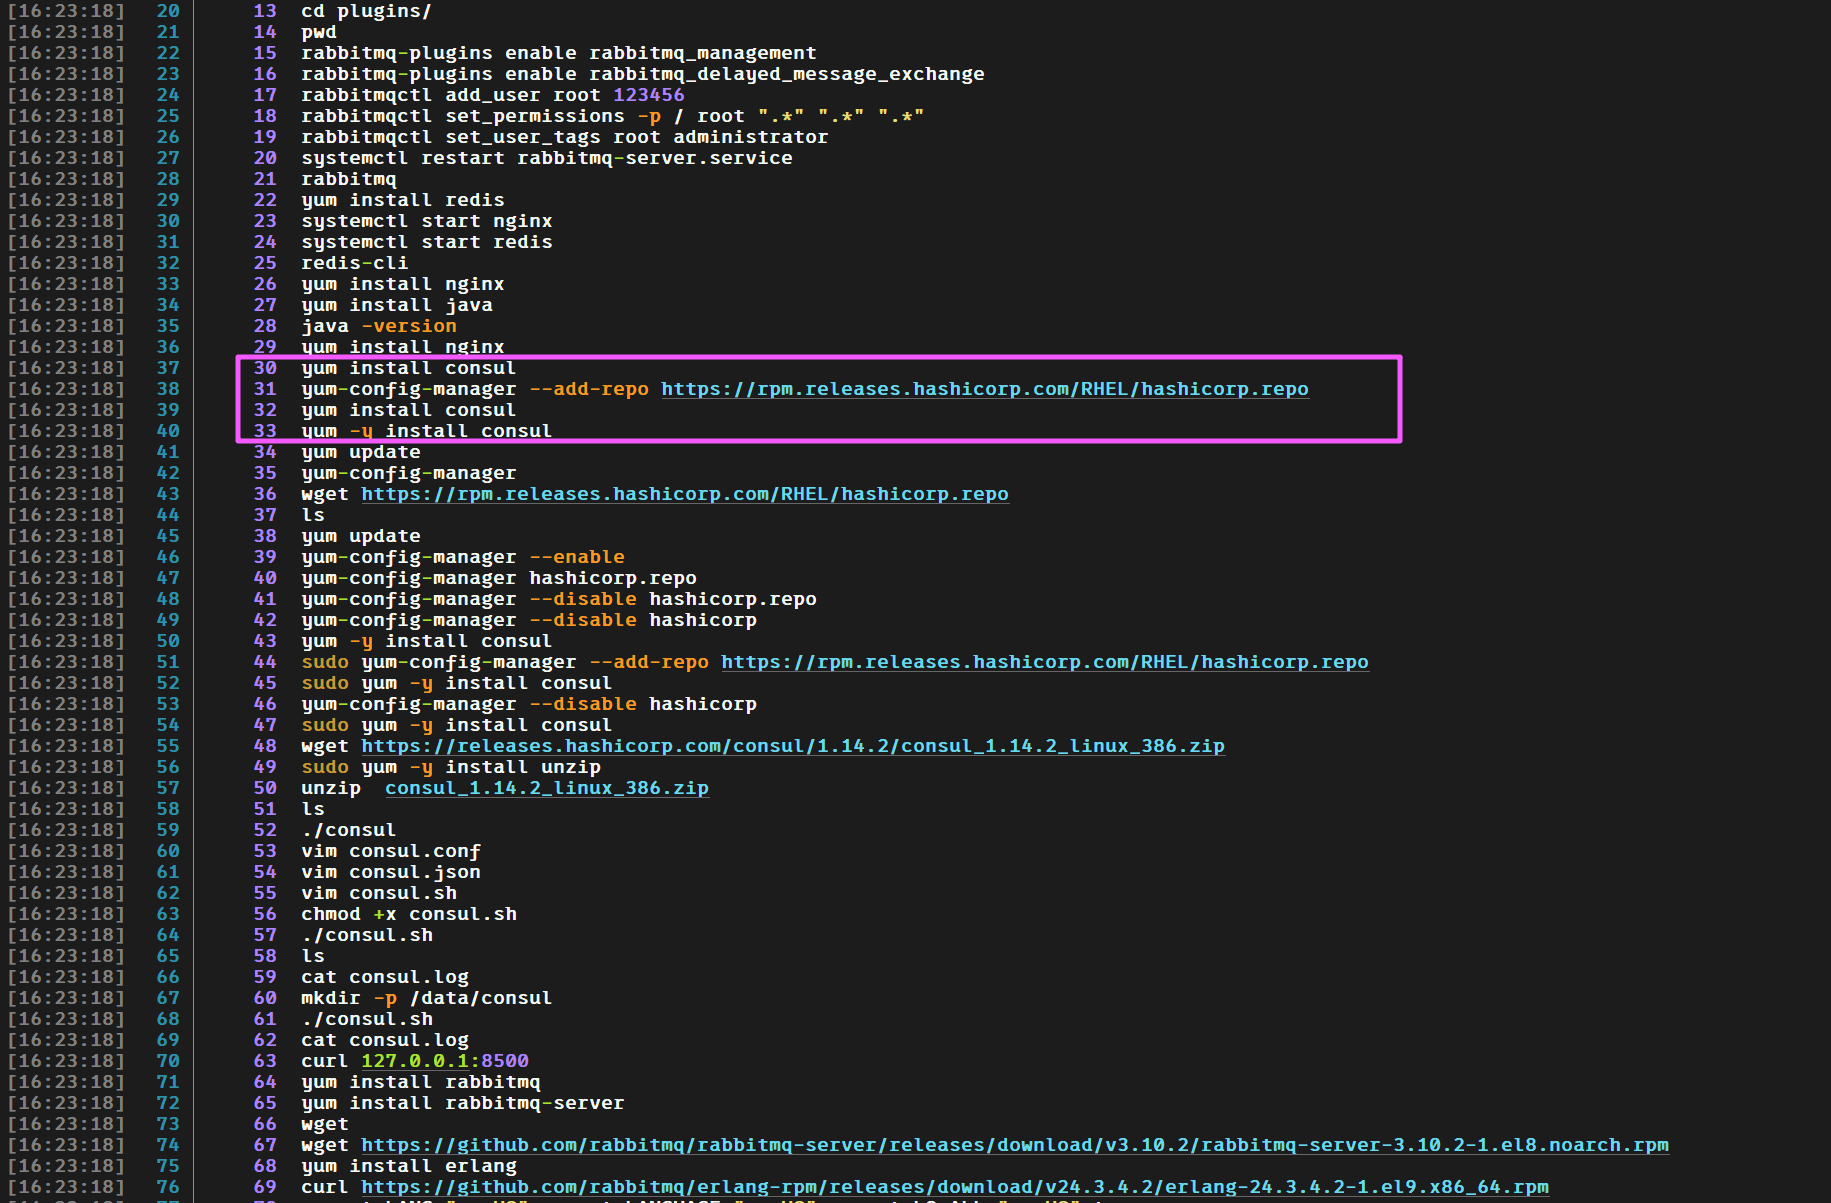The height and width of the screenshot is (1203, 1831).
Task: Click 'yum-config-manager hashicorp.repo' on line 40
Action: pos(499,578)
